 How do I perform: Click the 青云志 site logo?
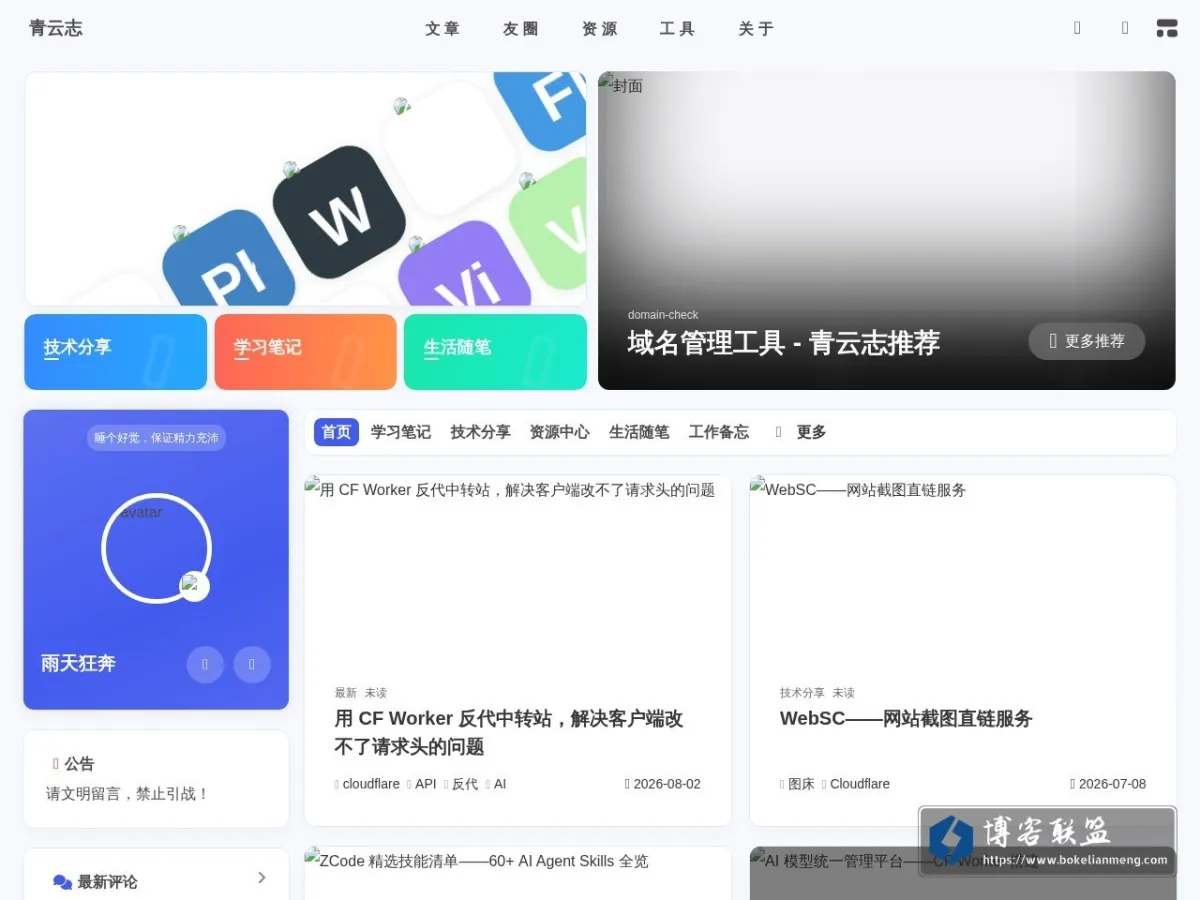(56, 29)
